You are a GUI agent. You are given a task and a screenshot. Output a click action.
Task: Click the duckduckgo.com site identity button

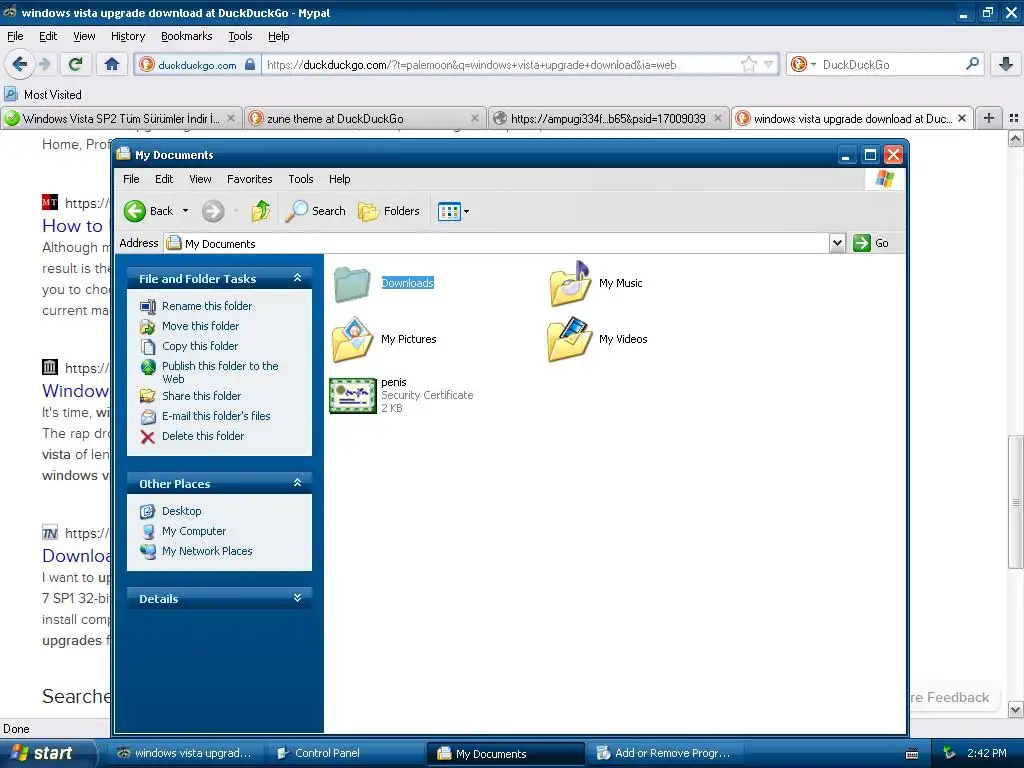coord(197,65)
